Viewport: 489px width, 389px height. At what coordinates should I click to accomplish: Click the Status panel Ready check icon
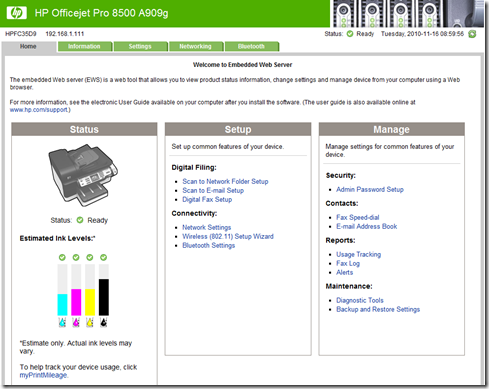click(x=80, y=220)
